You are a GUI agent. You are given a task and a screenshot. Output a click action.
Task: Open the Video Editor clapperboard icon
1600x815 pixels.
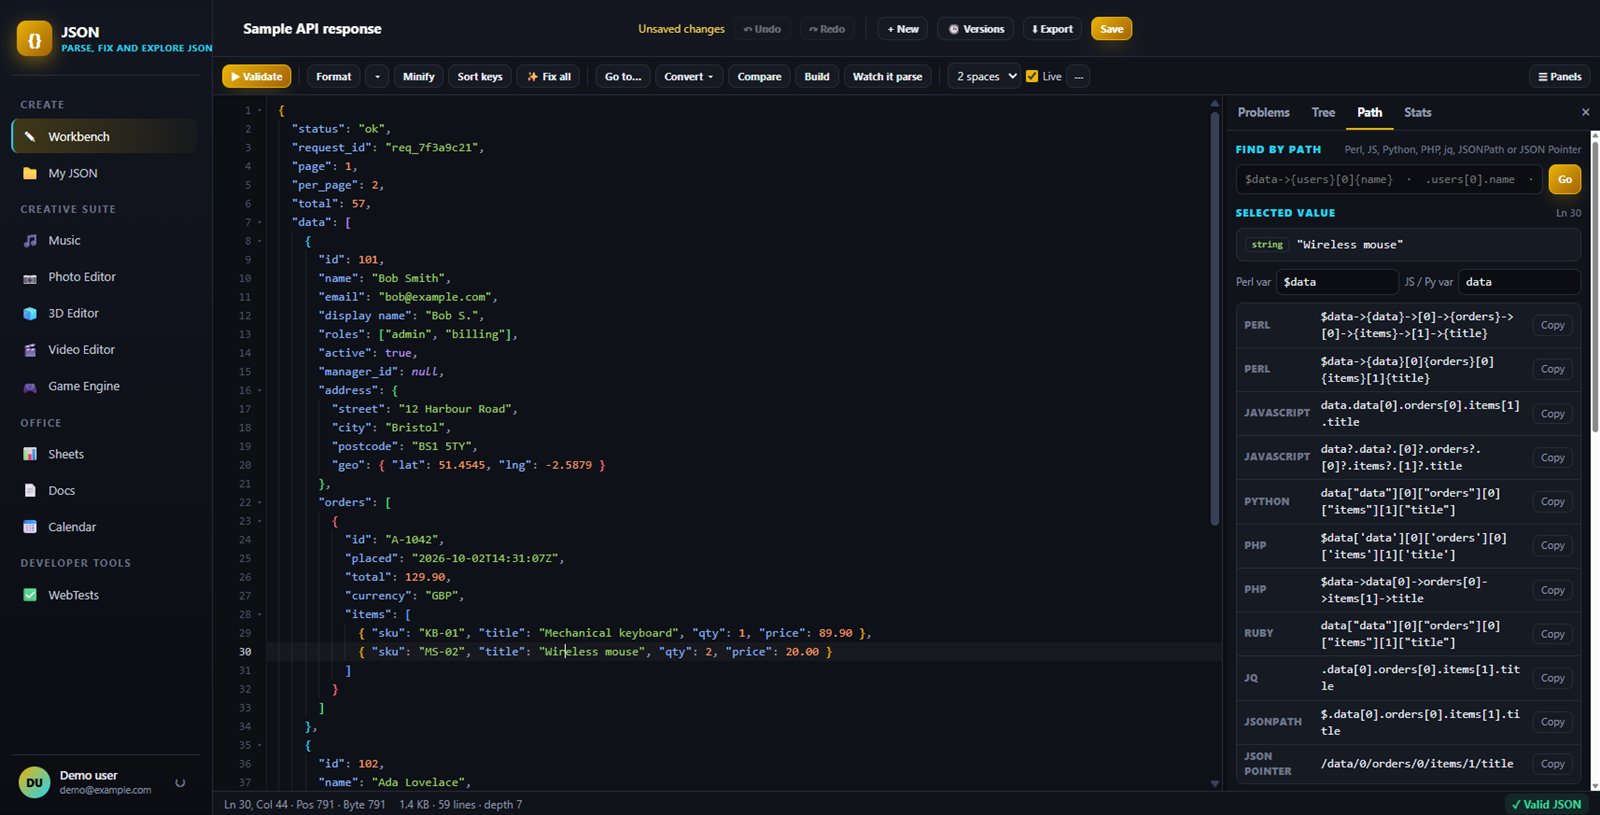pyautogui.click(x=30, y=350)
